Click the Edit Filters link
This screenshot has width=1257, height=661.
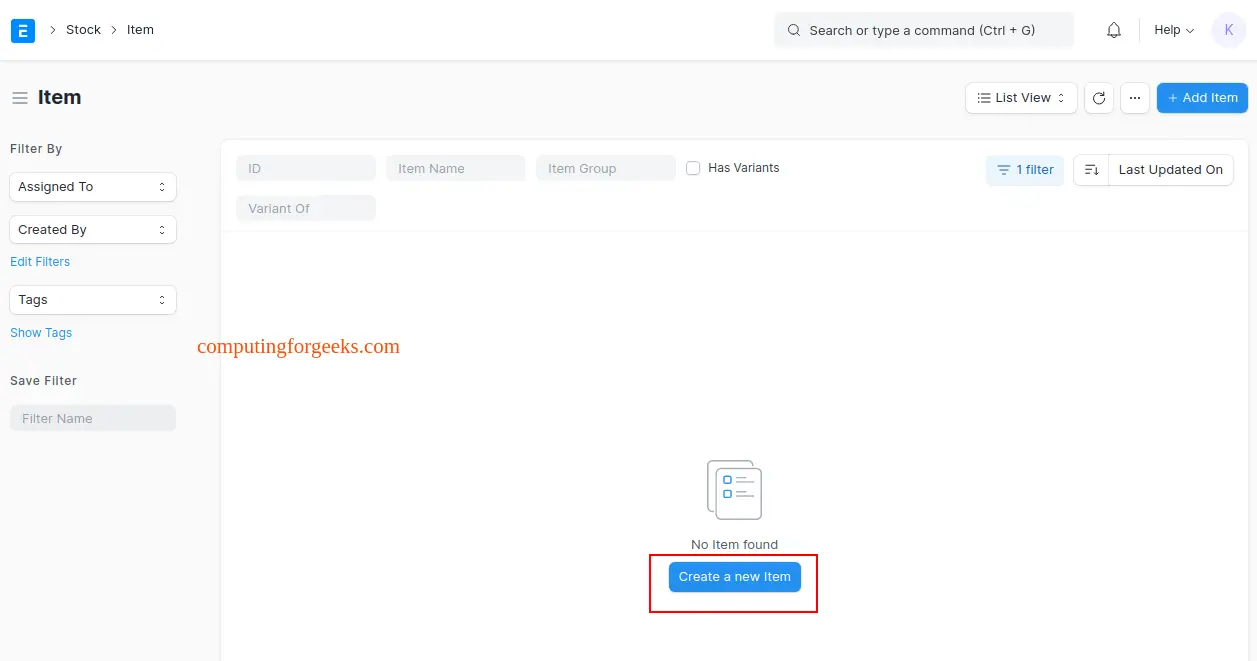(40, 261)
